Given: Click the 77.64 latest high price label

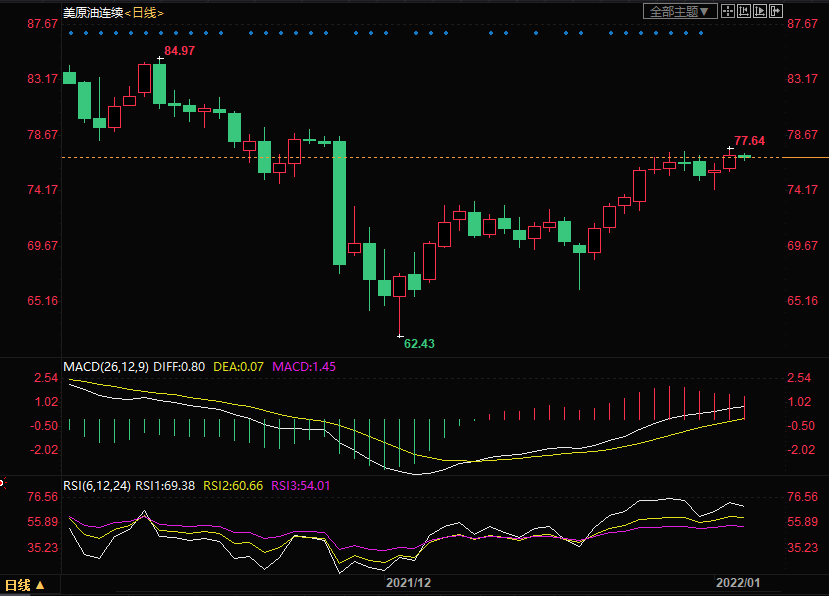Looking at the screenshot, I should (749, 141).
